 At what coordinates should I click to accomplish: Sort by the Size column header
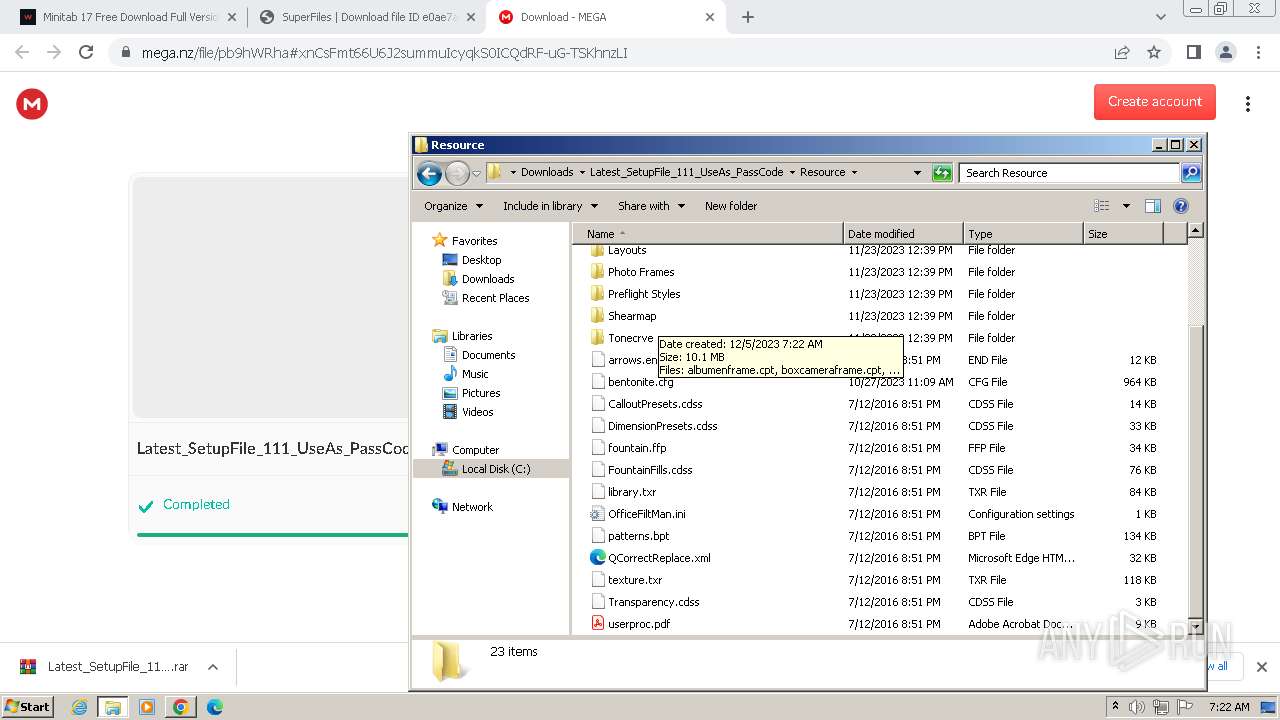pyautogui.click(x=1124, y=234)
